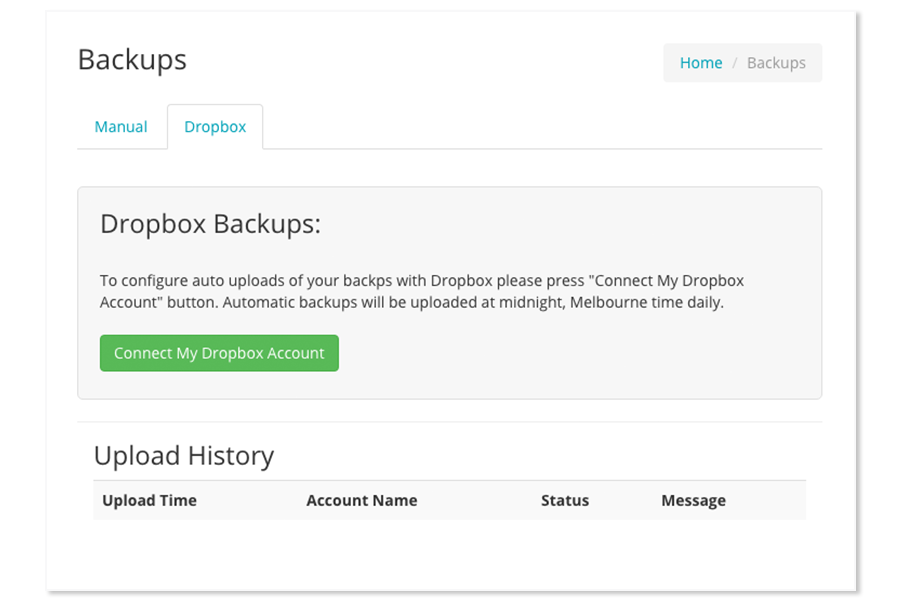The image size is (900, 600).
Task: Click the Status column header
Action: (565, 501)
